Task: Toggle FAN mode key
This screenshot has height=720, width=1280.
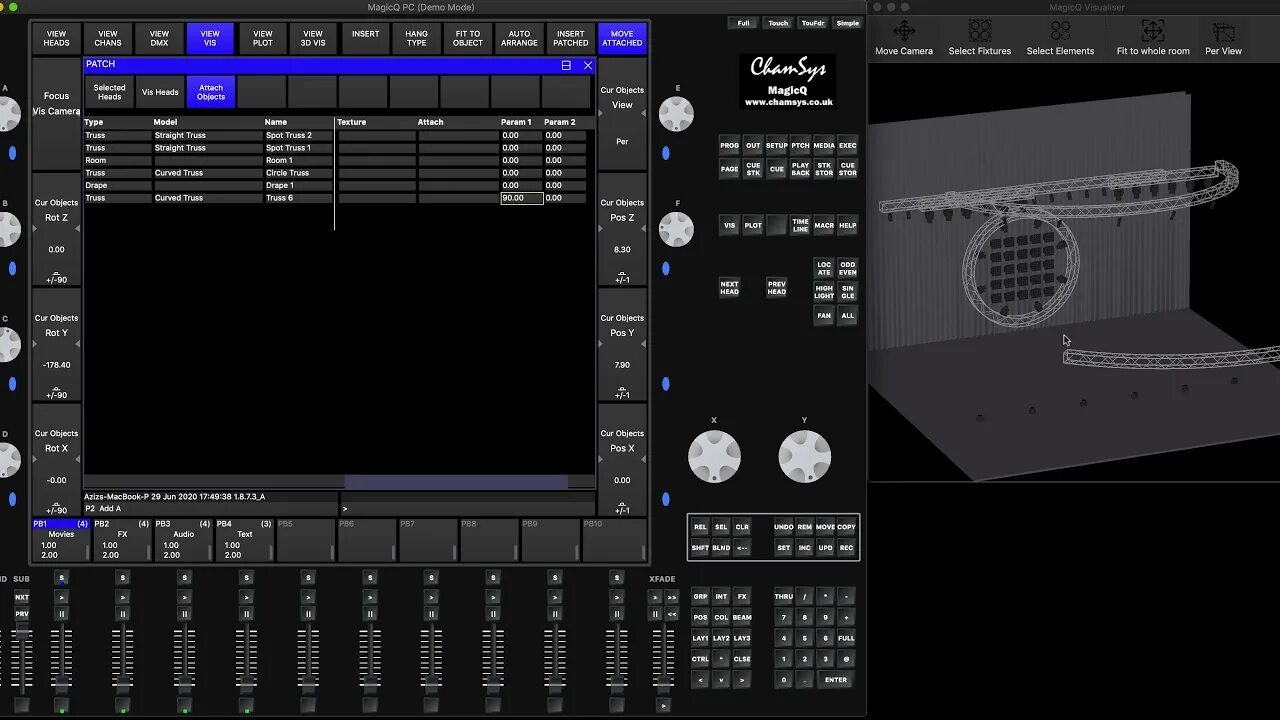Action: tap(824, 316)
